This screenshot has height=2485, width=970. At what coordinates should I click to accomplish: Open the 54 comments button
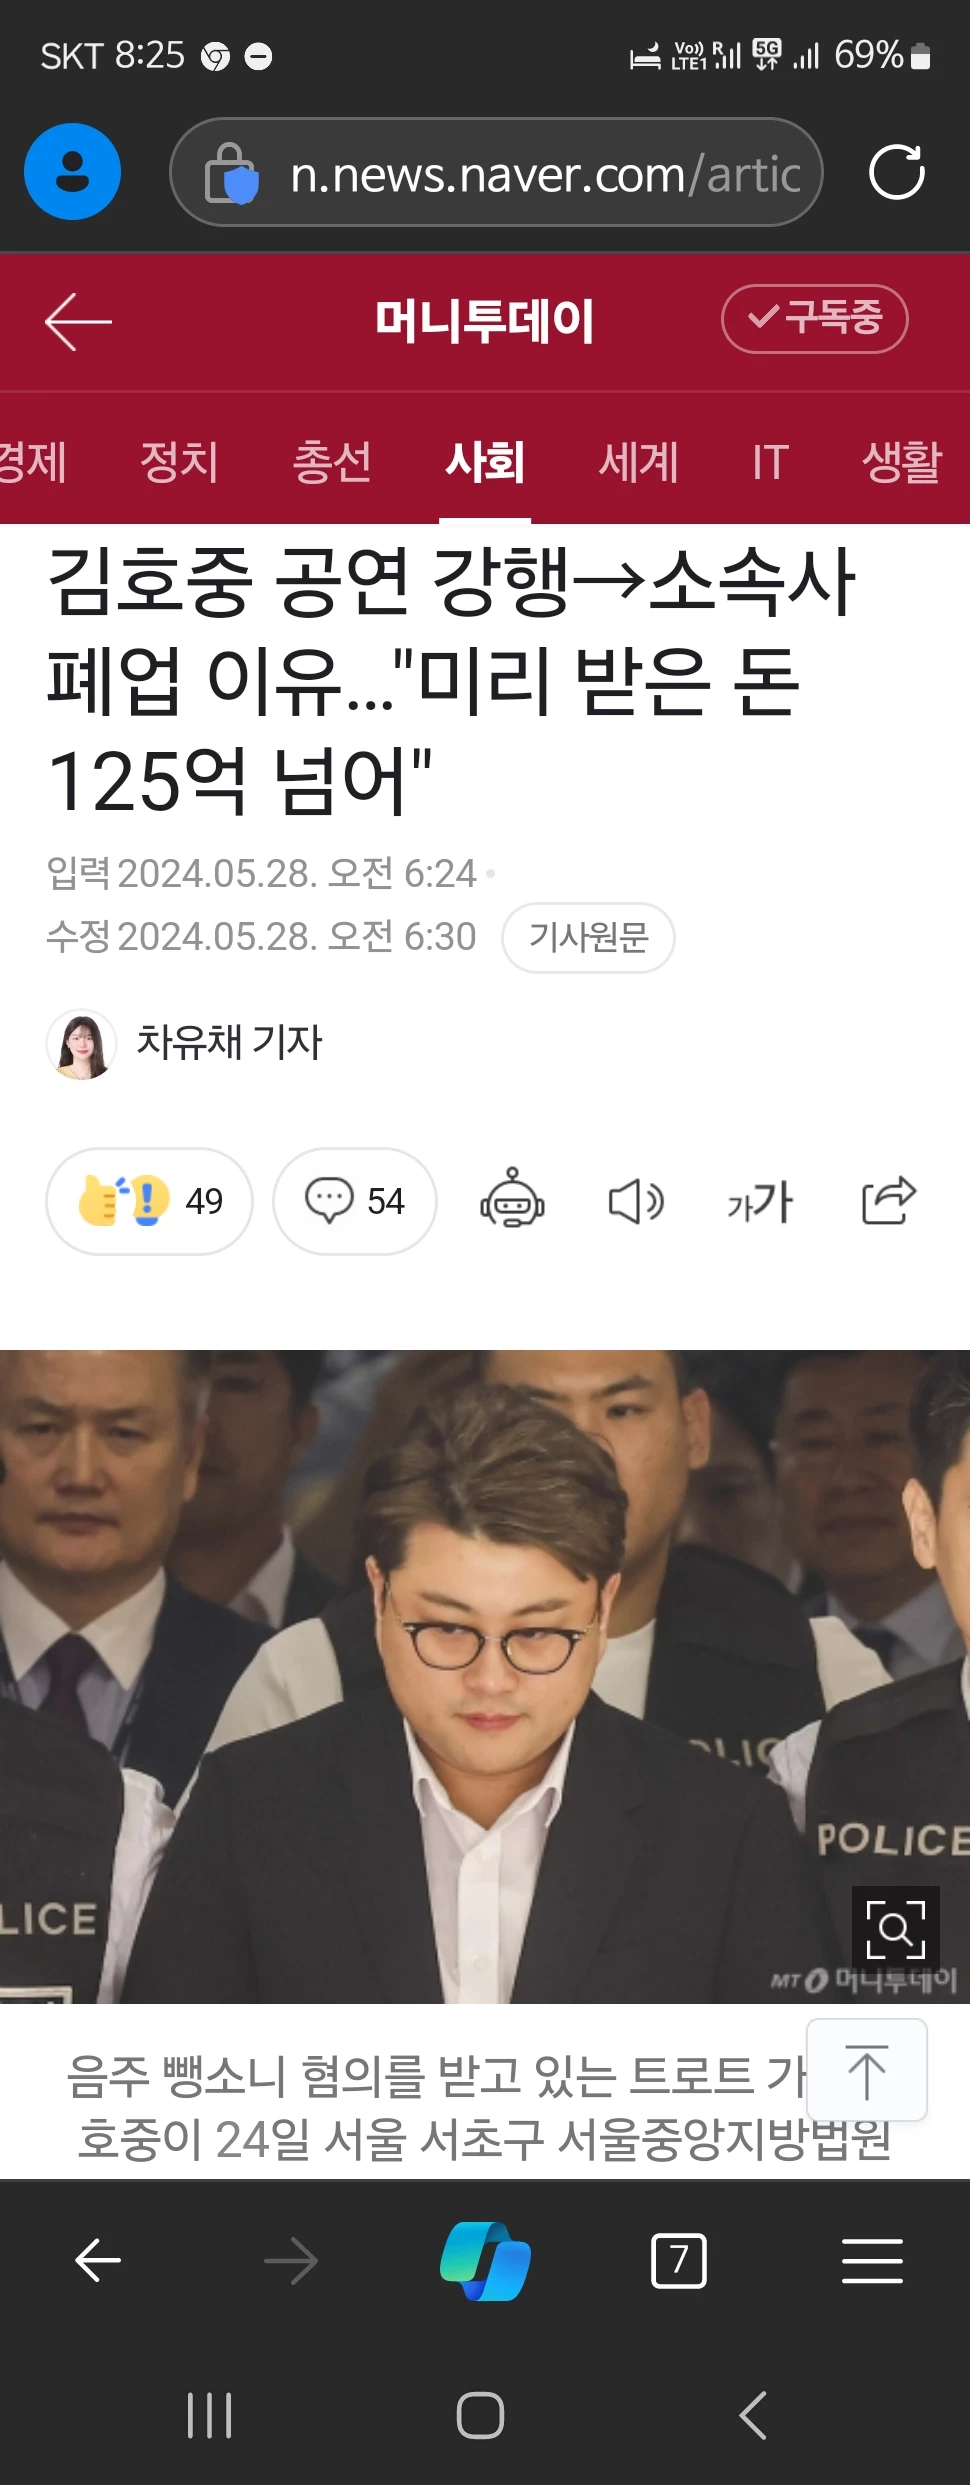coord(355,1200)
